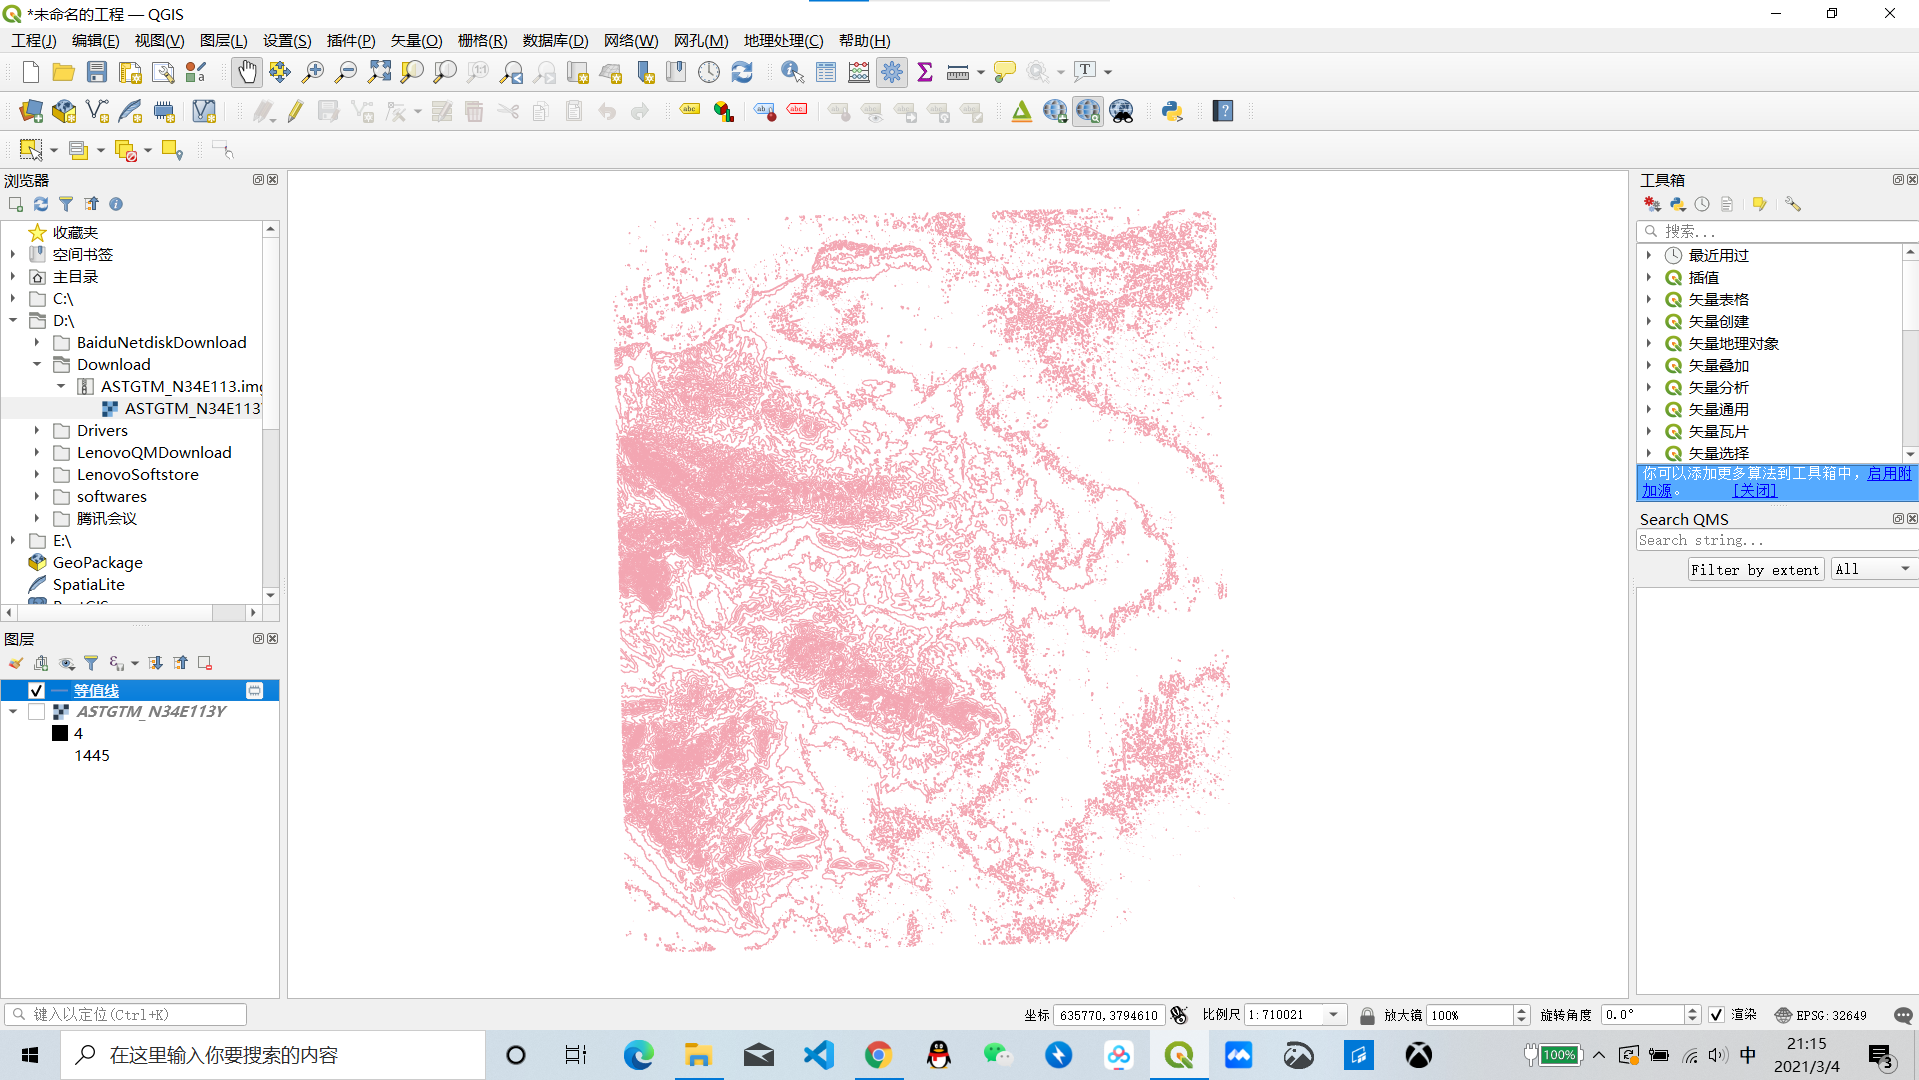Open the All filter dropdown in Search QMS
1919x1080 pixels.
coord(1872,568)
